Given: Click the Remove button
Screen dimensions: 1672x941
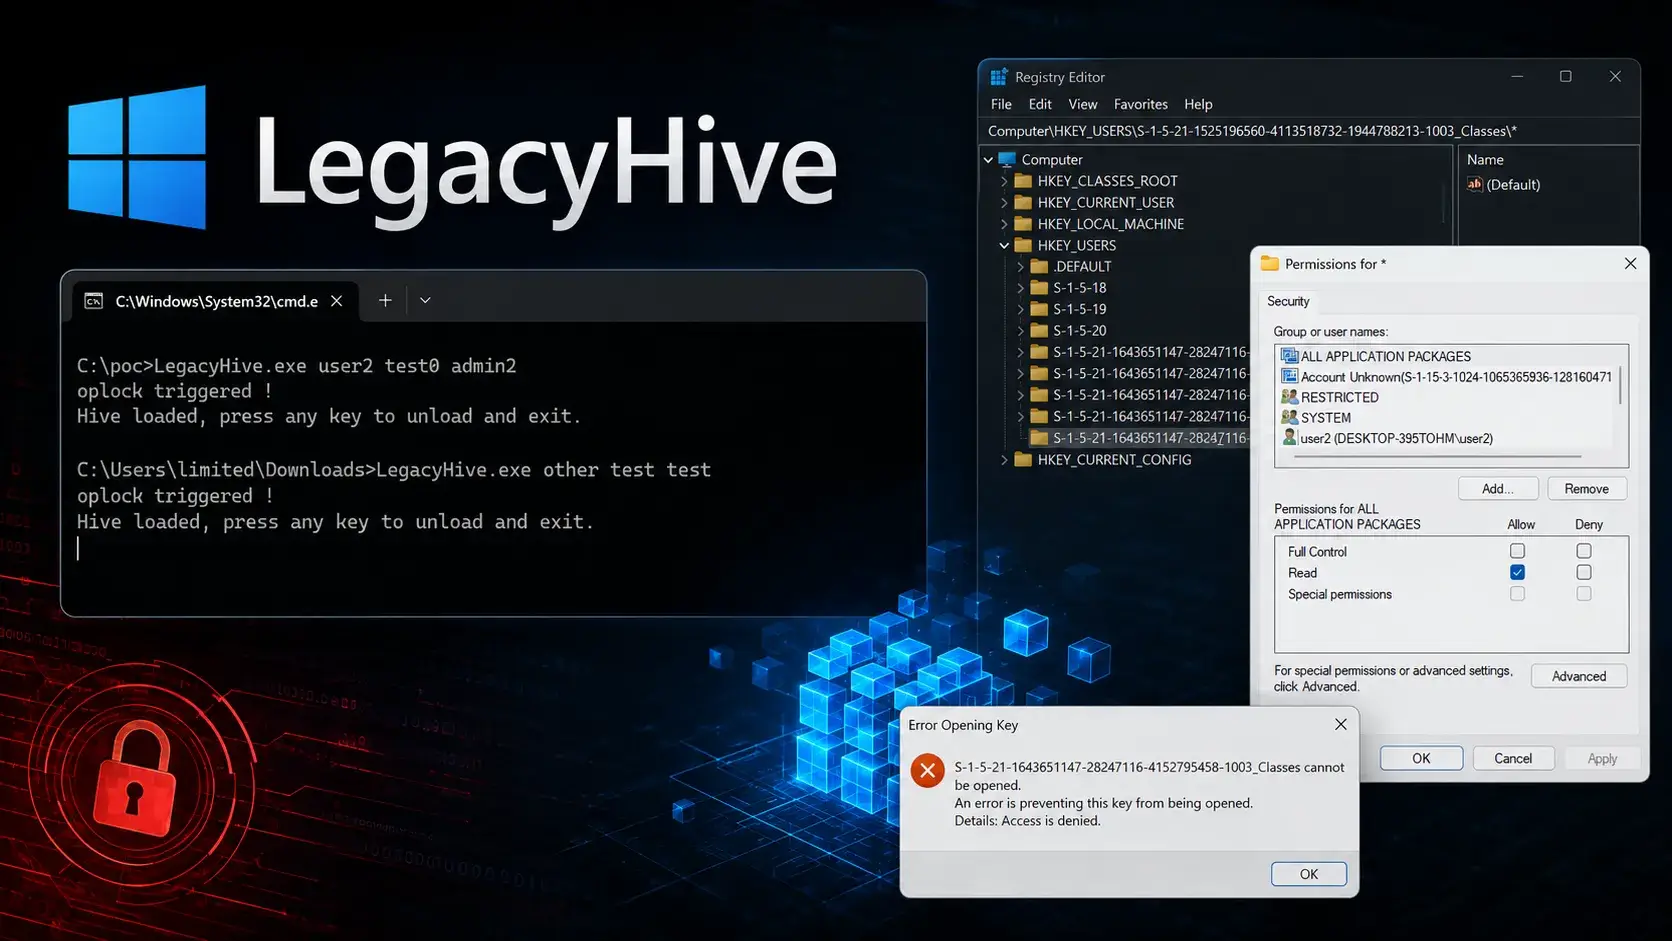Looking at the screenshot, I should coord(1587,488).
